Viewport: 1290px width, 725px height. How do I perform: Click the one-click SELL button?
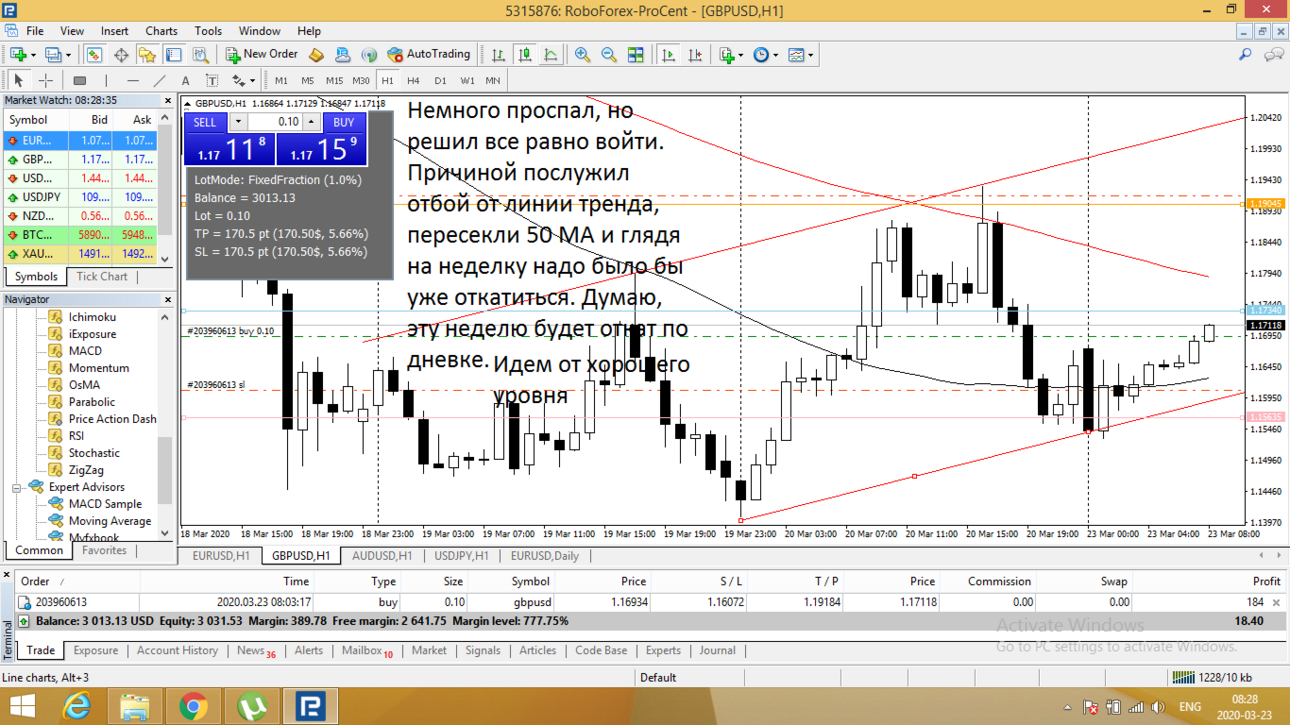click(204, 122)
